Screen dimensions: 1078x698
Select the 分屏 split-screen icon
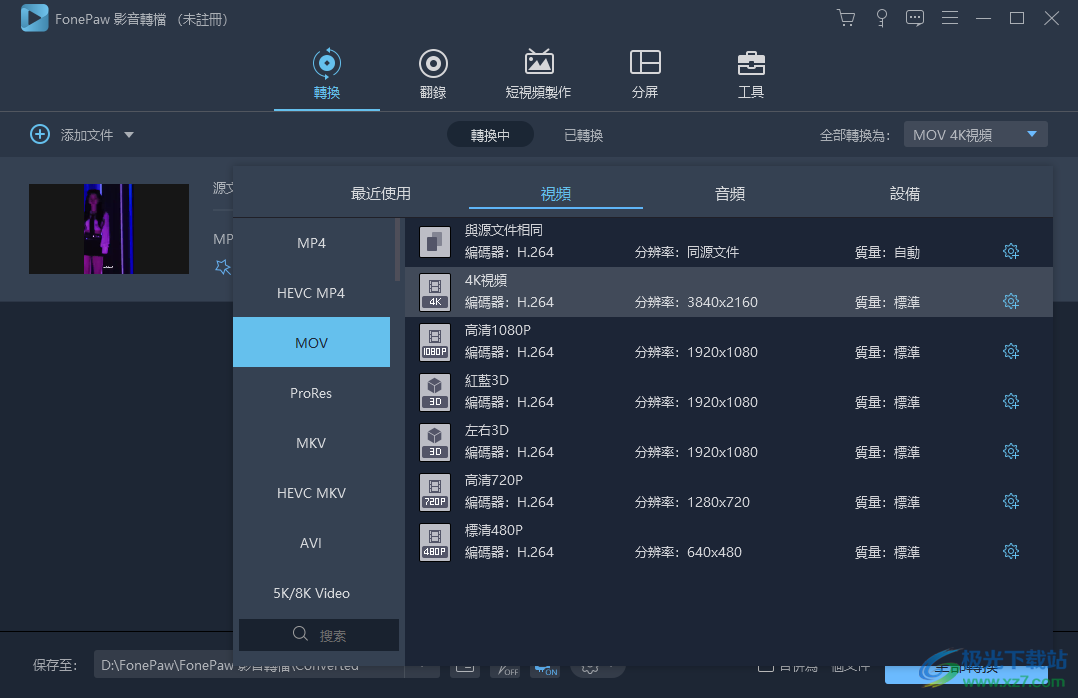point(645,72)
